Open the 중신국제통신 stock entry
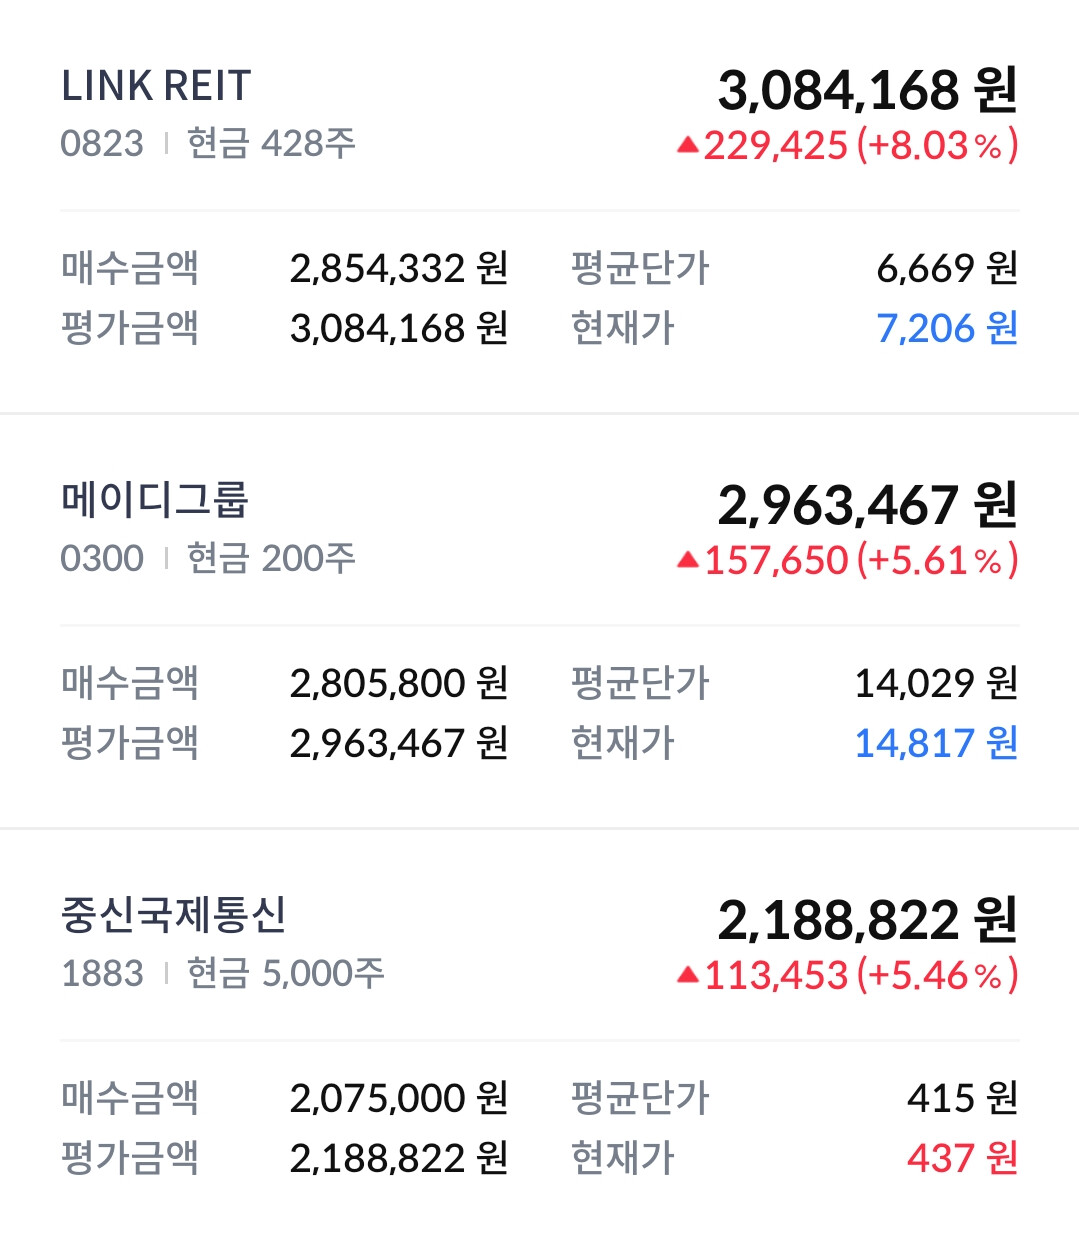The height and width of the screenshot is (1240, 1079). coord(174,914)
